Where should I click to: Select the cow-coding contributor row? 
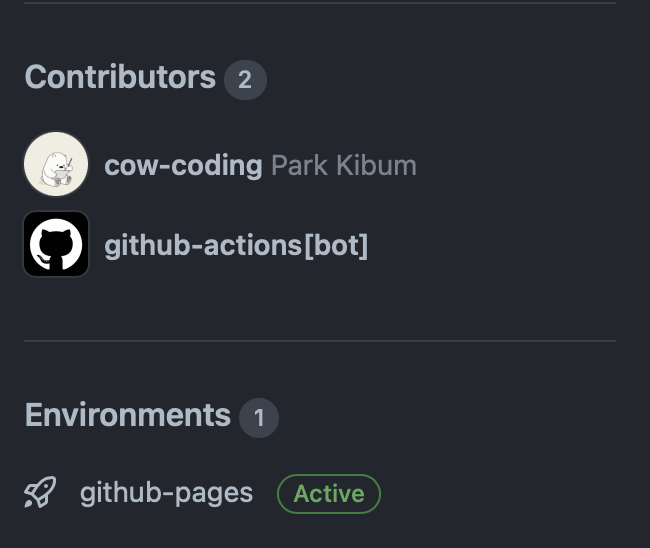point(220,165)
